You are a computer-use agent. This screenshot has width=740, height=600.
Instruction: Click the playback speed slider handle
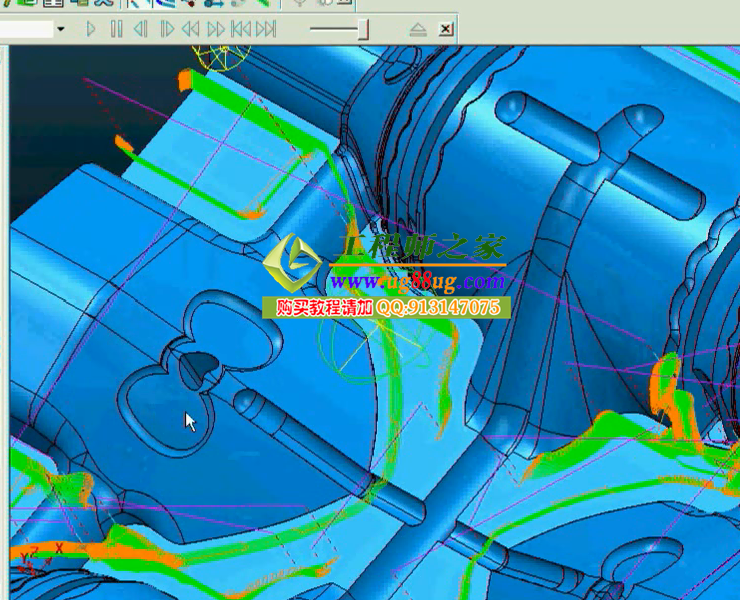[363, 29]
